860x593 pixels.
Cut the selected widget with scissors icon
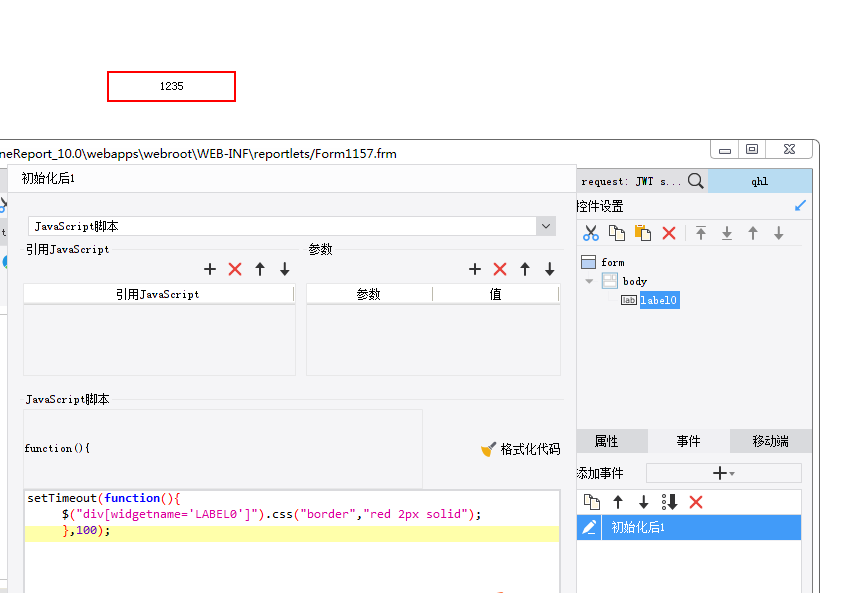(x=591, y=233)
